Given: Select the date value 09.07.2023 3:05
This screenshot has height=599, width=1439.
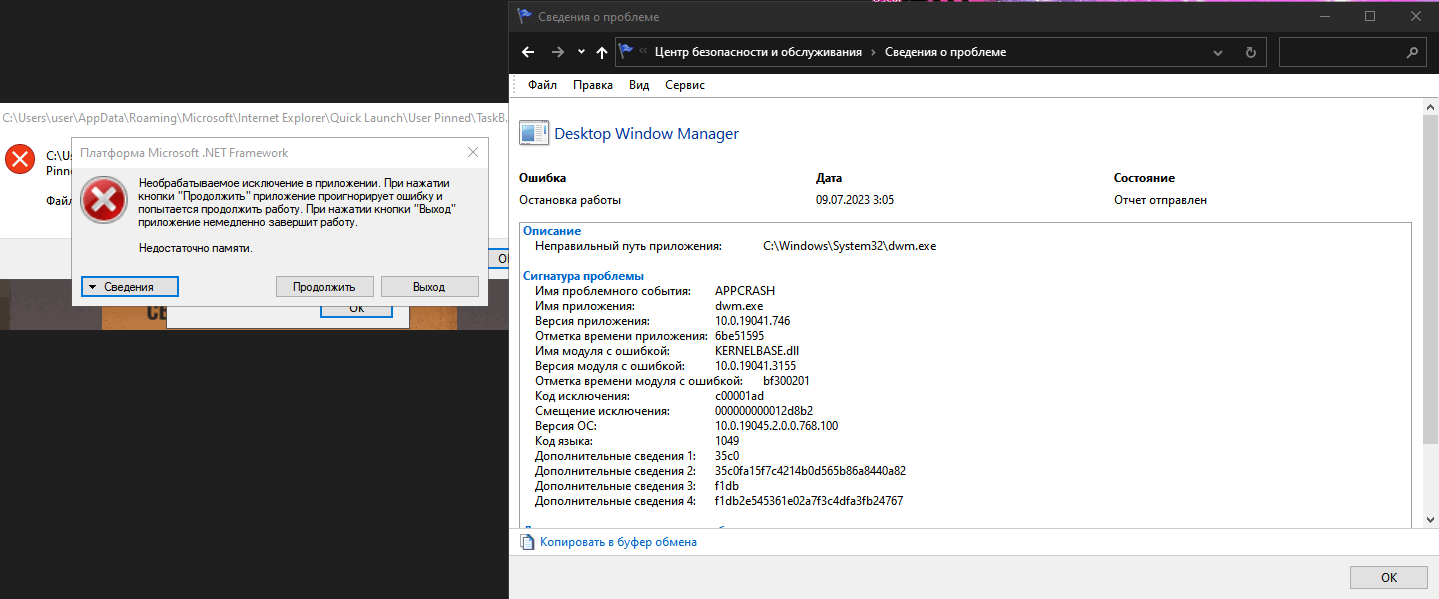Looking at the screenshot, I should pyautogui.click(x=855, y=200).
